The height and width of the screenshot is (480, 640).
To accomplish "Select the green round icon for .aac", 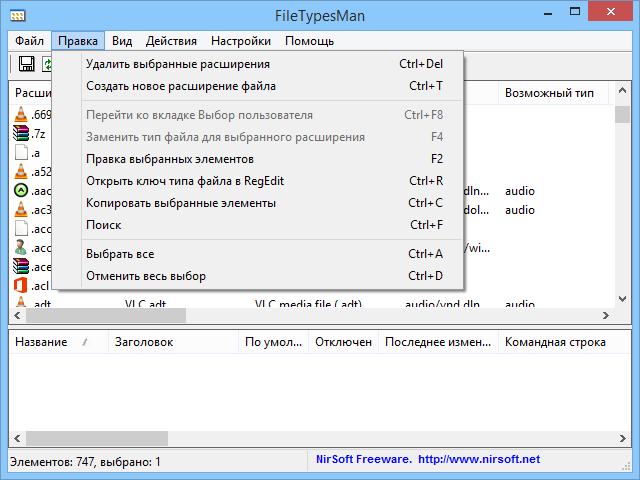I will pyautogui.click(x=21, y=190).
